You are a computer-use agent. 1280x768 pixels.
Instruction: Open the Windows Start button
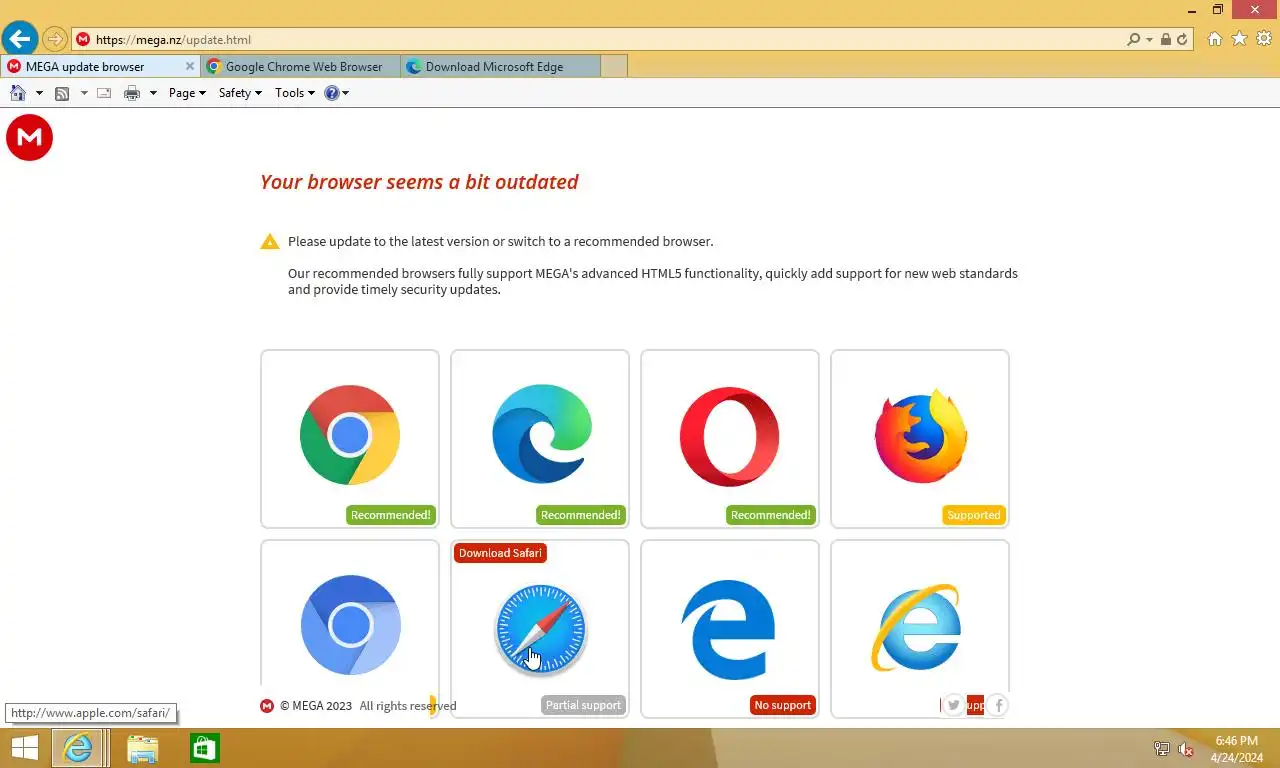[24, 748]
